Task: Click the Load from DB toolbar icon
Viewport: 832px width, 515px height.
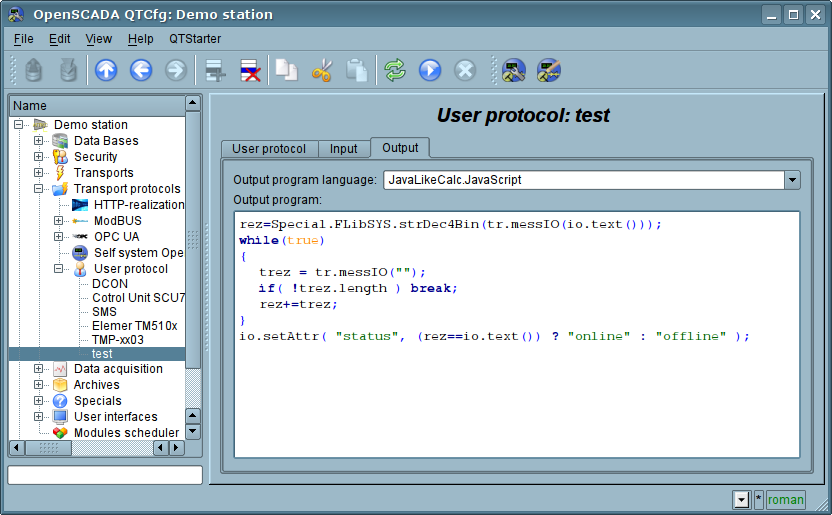Action: click(33, 70)
